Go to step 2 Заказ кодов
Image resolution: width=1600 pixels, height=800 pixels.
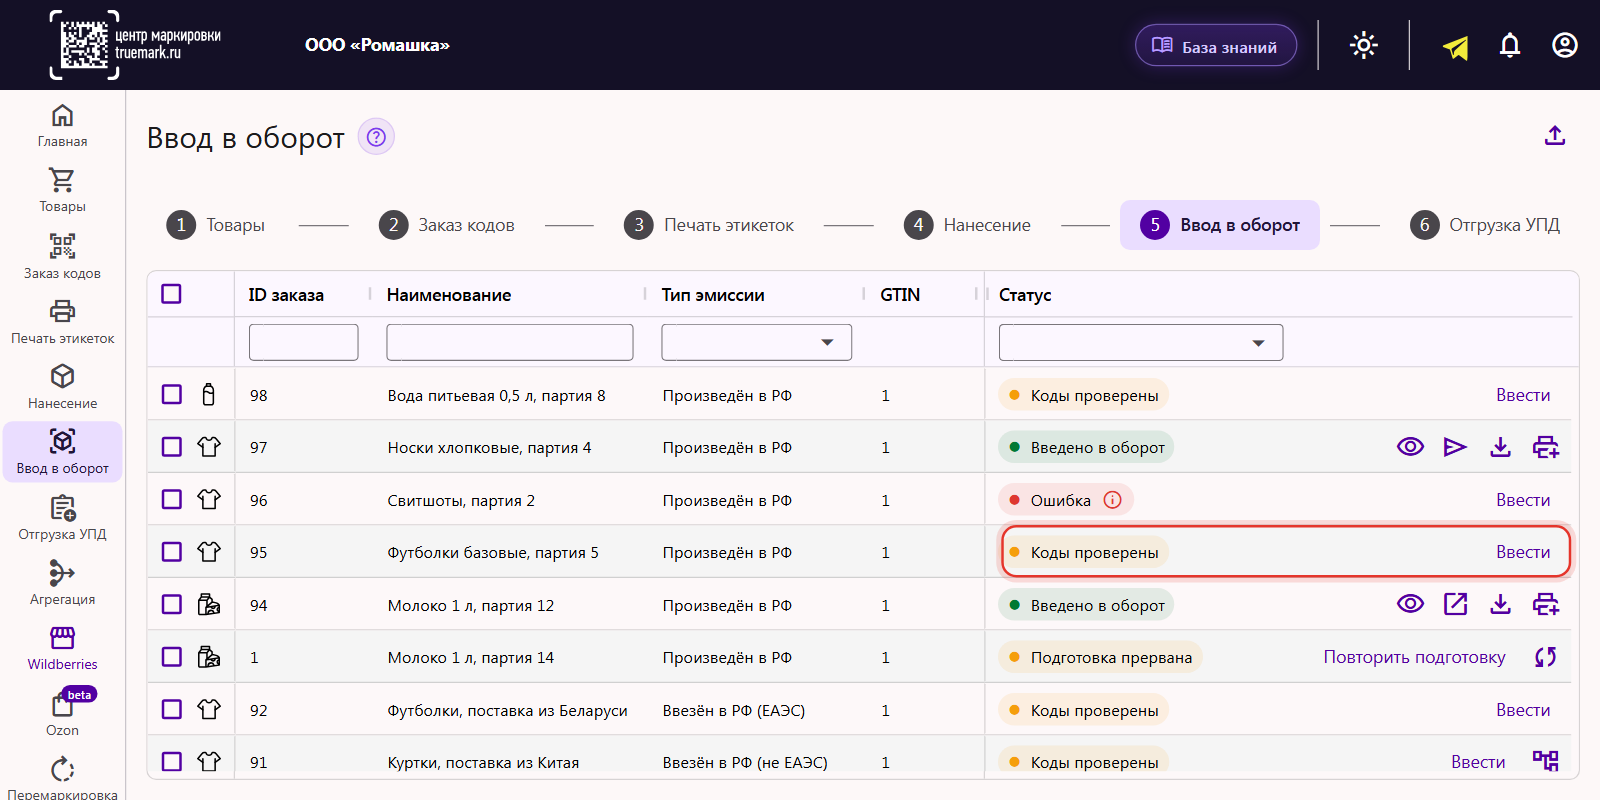(447, 225)
